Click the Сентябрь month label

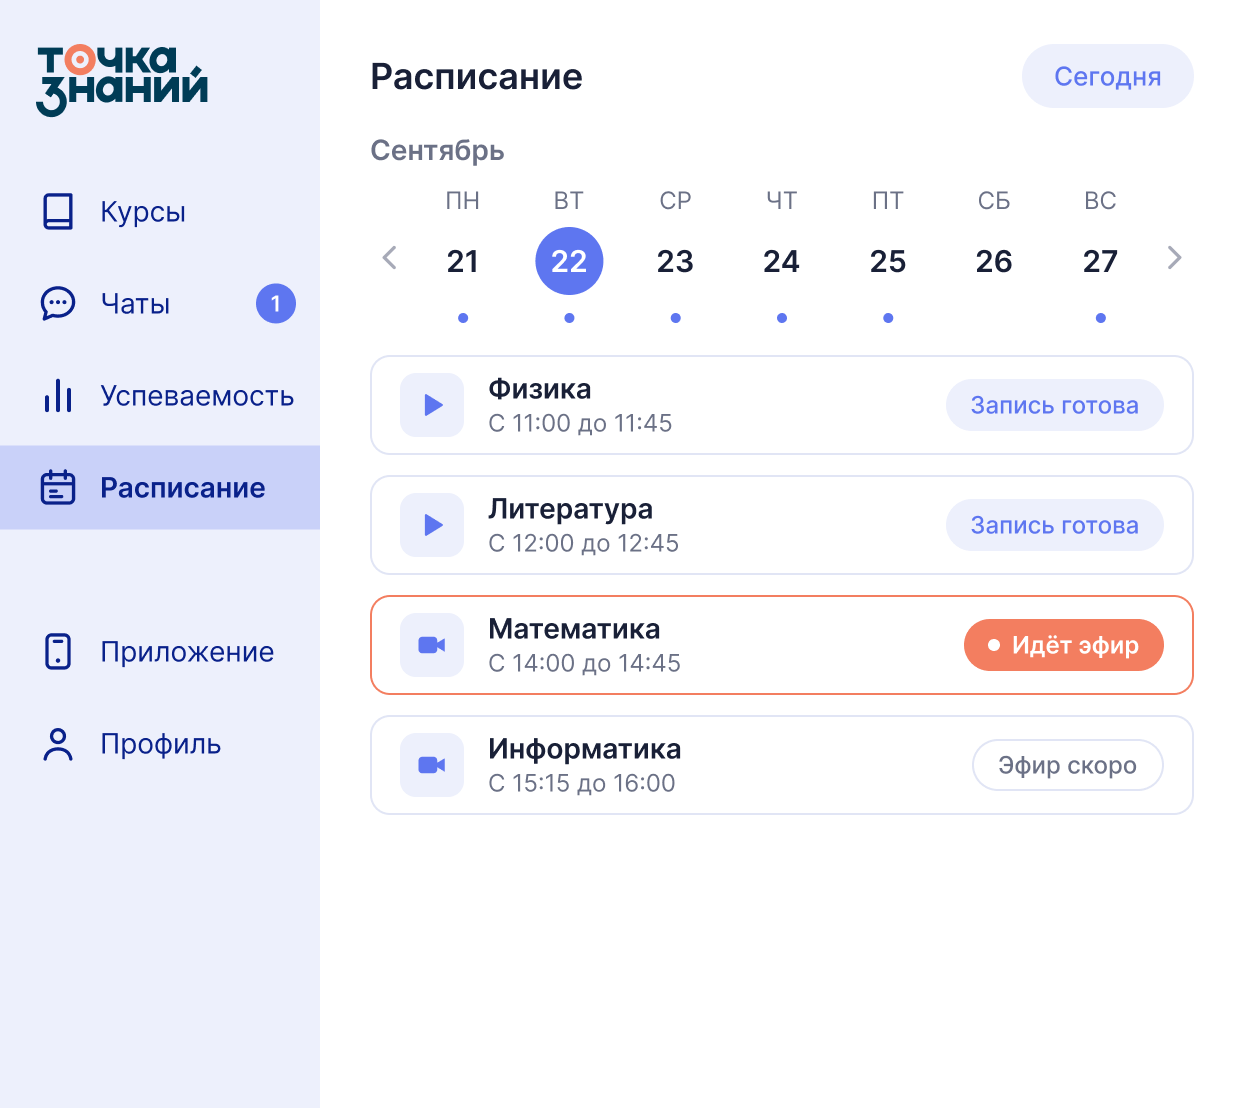[437, 151]
